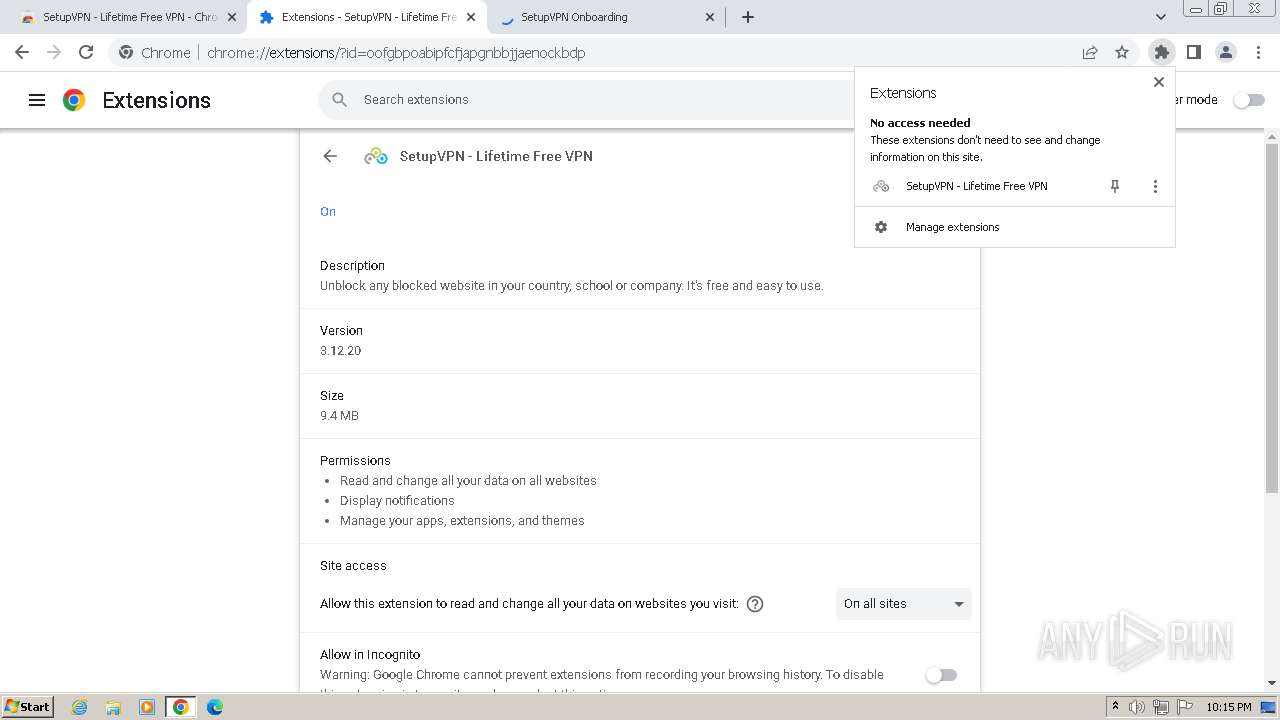The height and width of the screenshot is (720, 1280).
Task: Open more actions for SetupVPN in the popup
Action: 1155,186
